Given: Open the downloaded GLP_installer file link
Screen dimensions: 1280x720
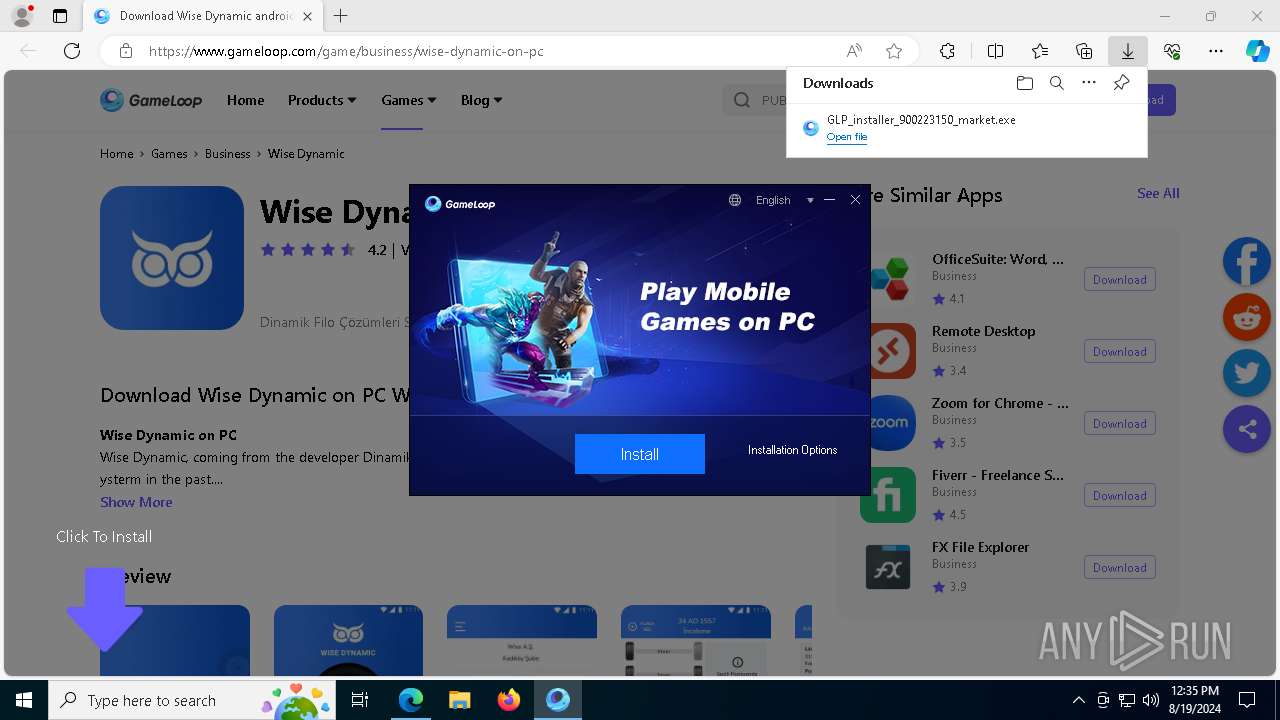Looking at the screenshot, I should (x=846, y=137).
